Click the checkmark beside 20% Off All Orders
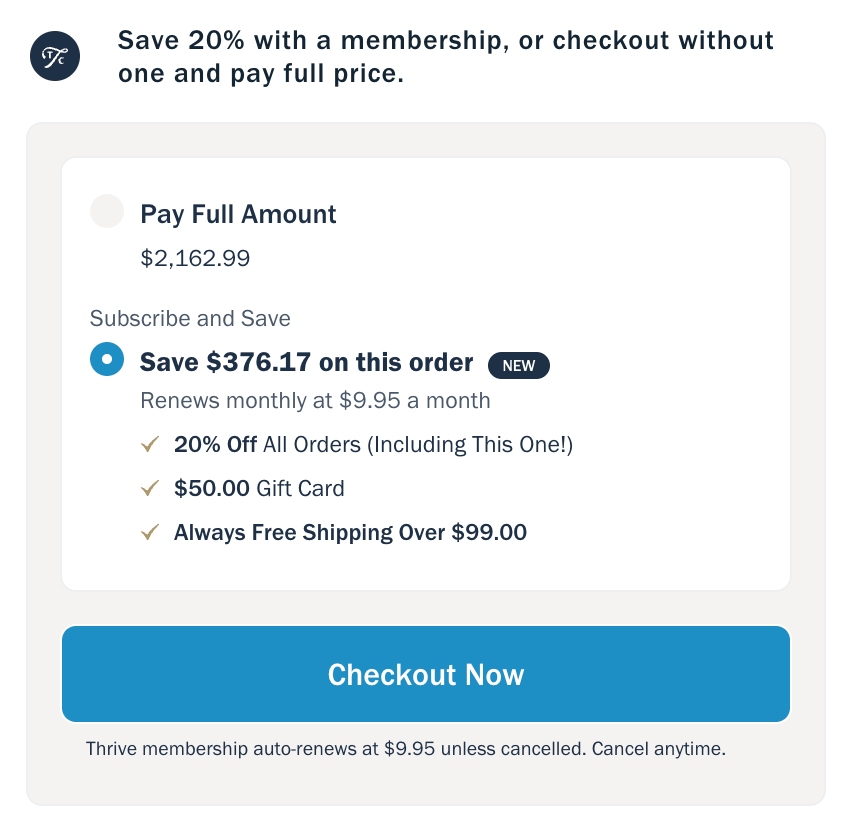Viewport: 850px width, 830px height. (150, 444)
